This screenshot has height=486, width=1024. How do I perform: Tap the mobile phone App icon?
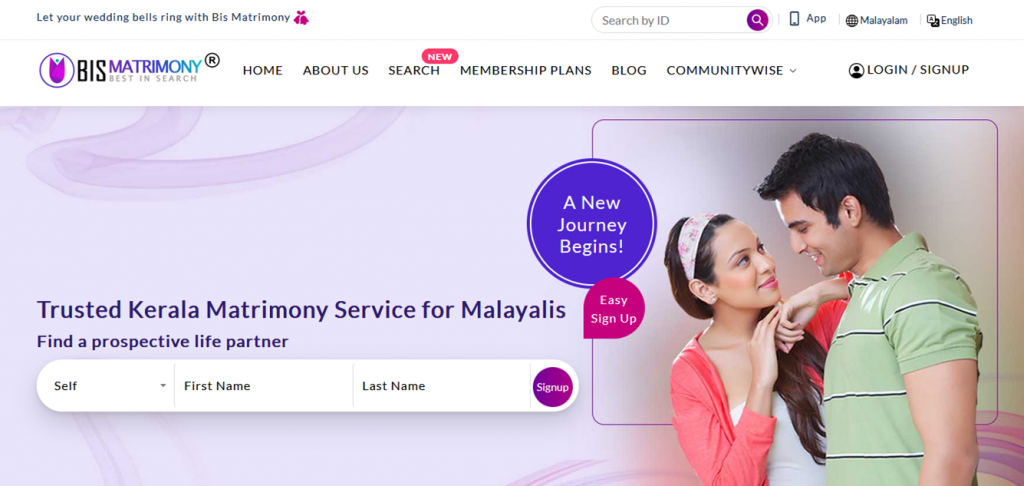[794, 19]
